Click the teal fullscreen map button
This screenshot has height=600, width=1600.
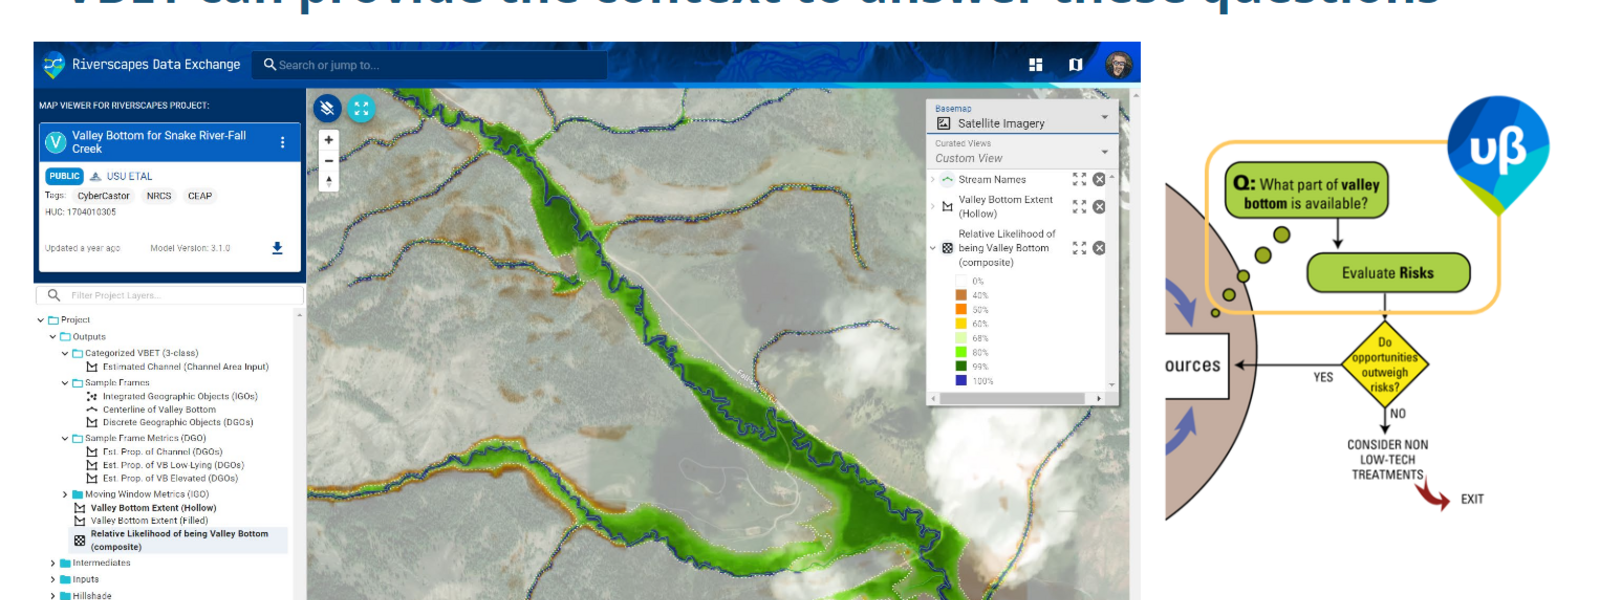pos(361,108)
